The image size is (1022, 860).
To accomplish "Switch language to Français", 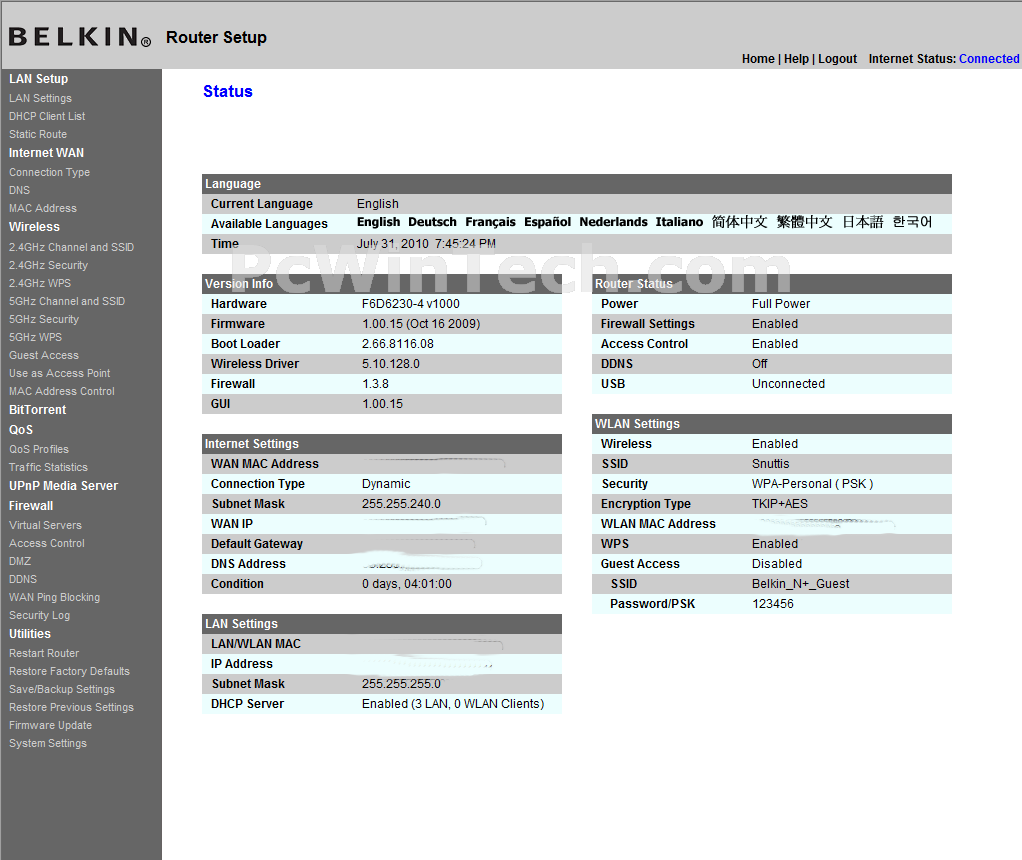I will click(490, 222).
